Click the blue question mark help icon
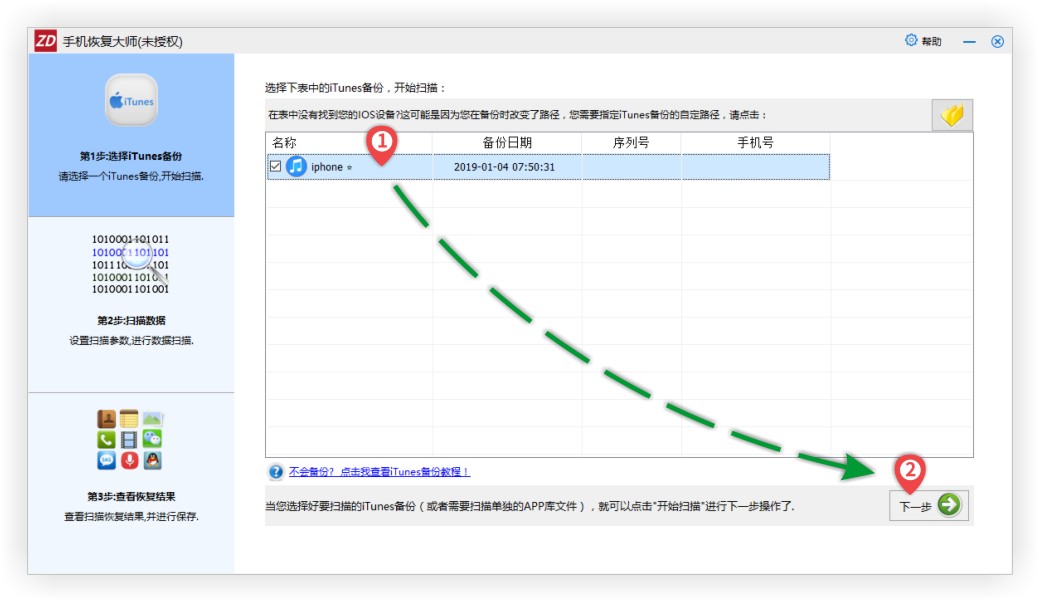Image resolution: width=1040 pixels, height=602 pixels. [275, 472]
